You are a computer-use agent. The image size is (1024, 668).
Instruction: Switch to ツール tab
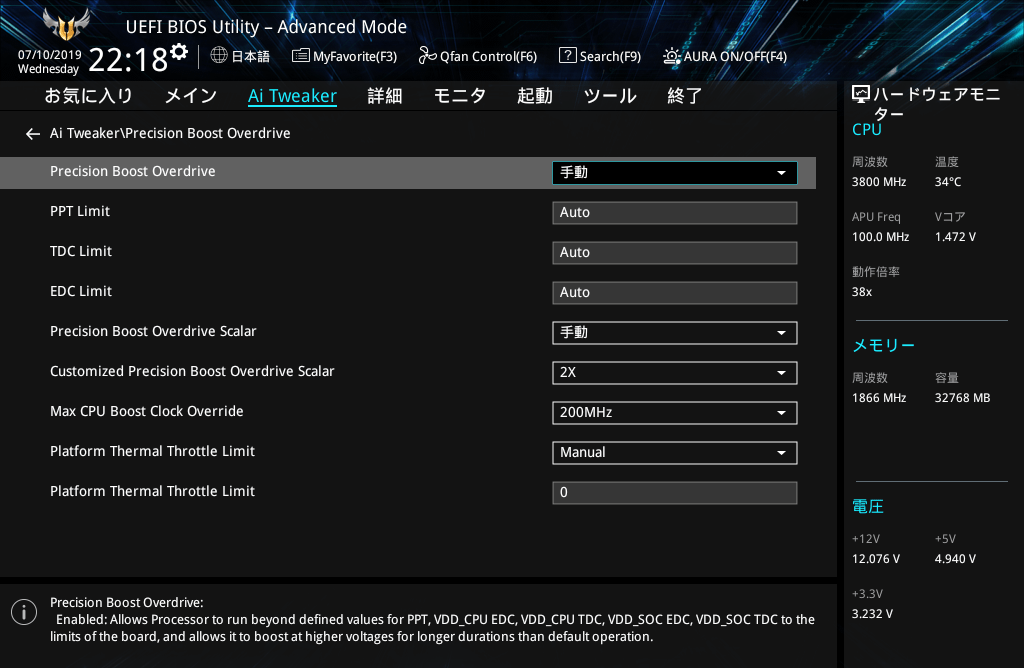[x=610, y=96]
